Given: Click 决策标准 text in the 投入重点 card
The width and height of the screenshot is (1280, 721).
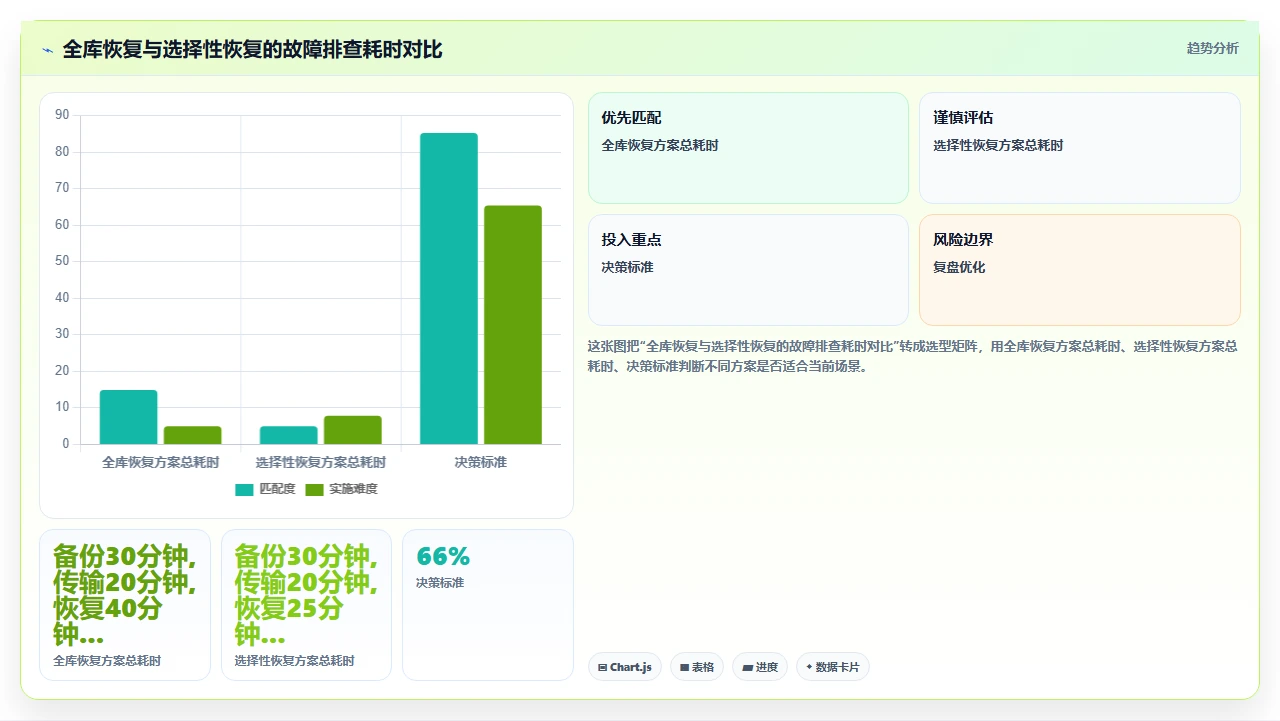Looking at the screenshot, I should coord(628,267).
